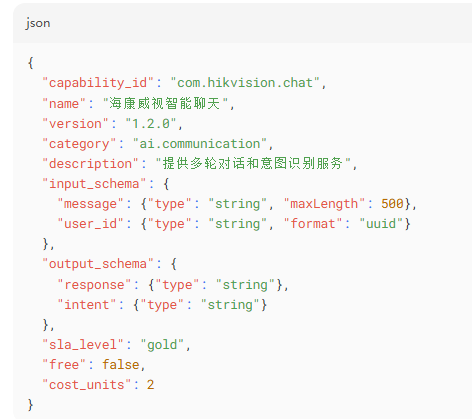
Task: Click the "com.hikvision.chat" value
Action: pyautogui.click(x=245, y=83)
